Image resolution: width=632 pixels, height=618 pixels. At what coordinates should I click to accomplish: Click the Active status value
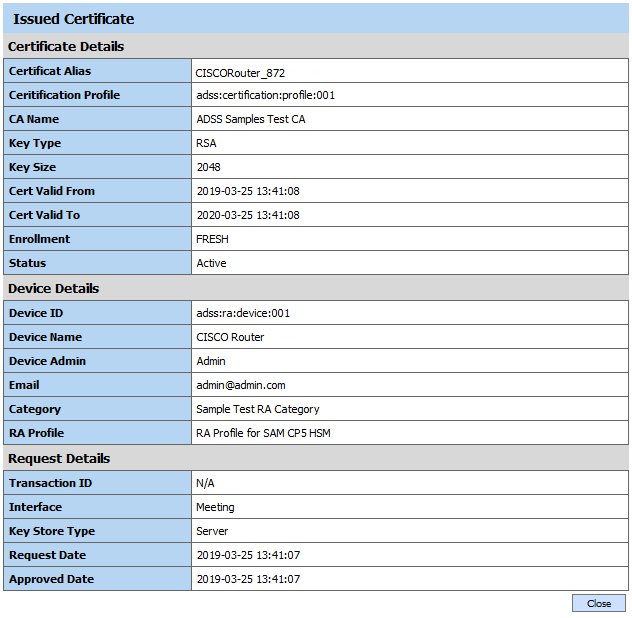[x=211, y=264]
